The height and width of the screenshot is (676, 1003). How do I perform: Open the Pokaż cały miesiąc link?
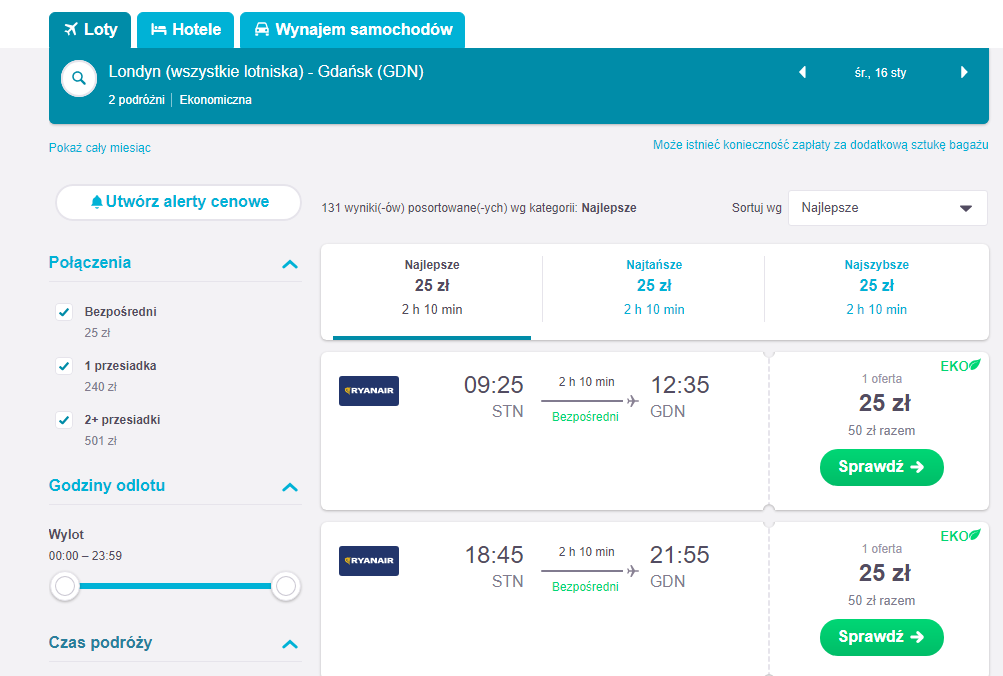pyautogui.click(x=100, y=148)
